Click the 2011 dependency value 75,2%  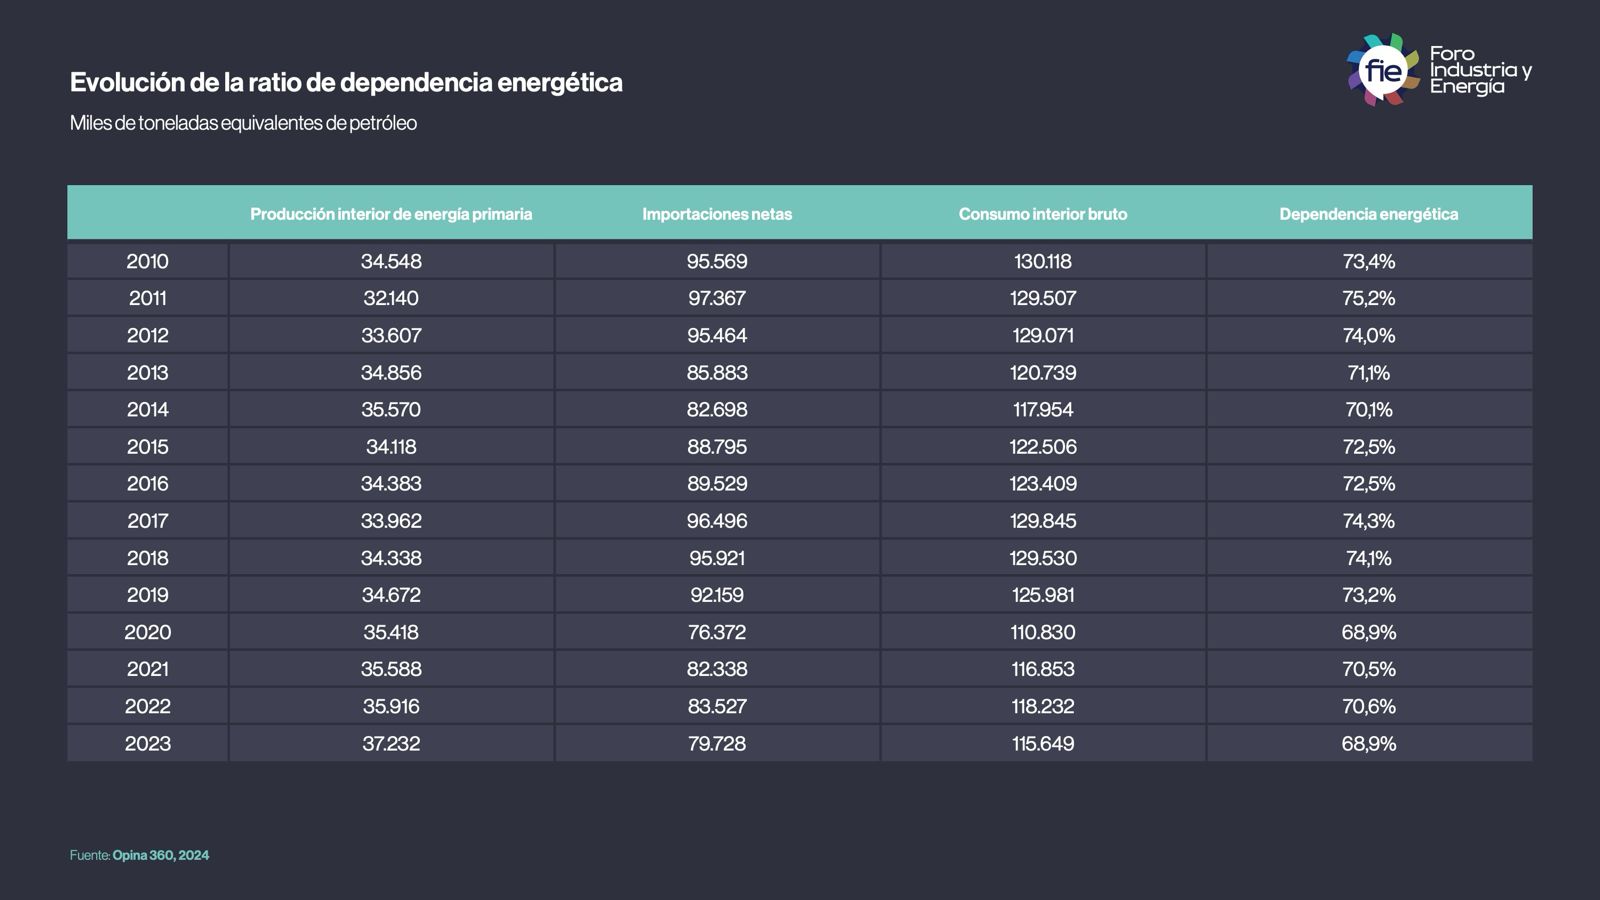pos(1368,298)
